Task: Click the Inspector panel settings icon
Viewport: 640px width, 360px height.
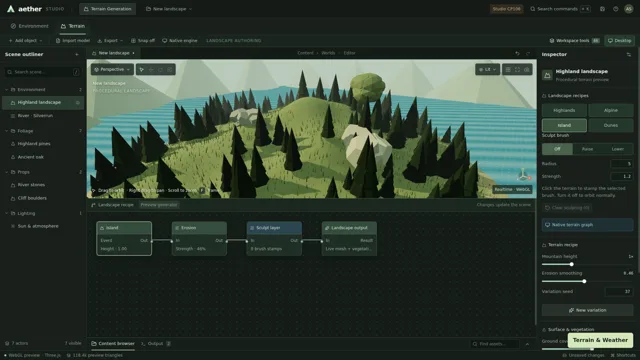Action: [629, 54]
